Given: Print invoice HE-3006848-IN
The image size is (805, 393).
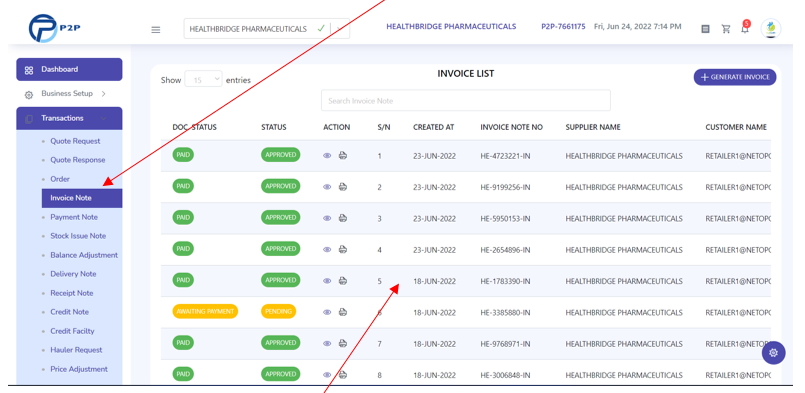Looking at the screenshot, I should pyautogui.click(x=343, y=375).
